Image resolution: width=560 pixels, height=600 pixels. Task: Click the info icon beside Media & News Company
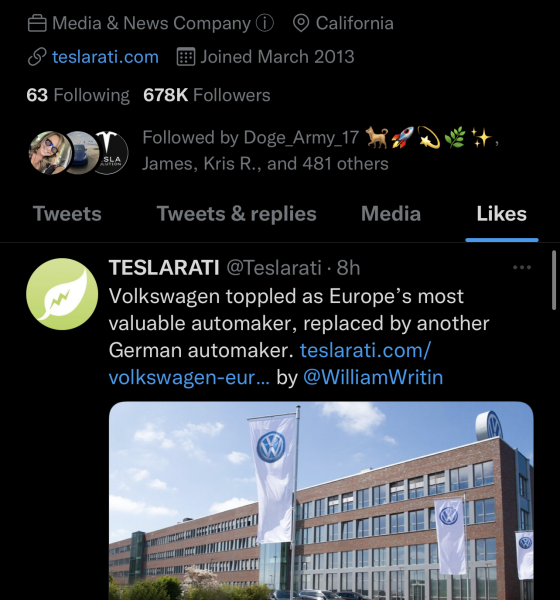(264, 23)
